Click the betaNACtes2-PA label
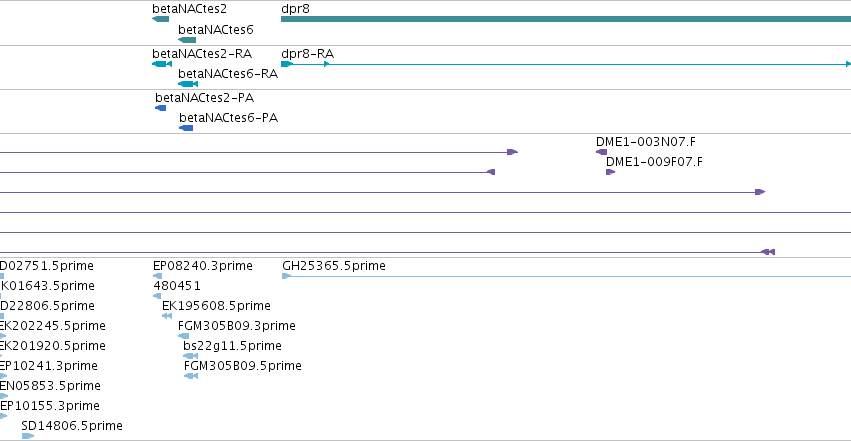Screen dimensions: 851x441 point(205,98)
